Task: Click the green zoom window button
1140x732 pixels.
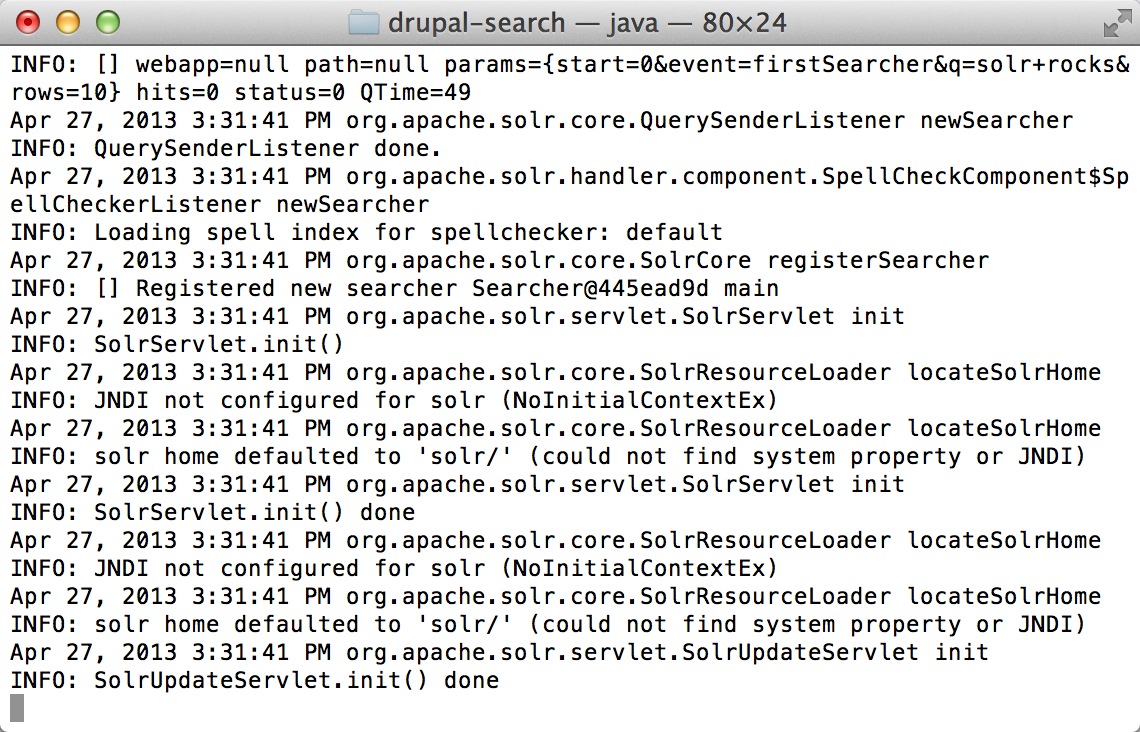Action: coord(108,23)
